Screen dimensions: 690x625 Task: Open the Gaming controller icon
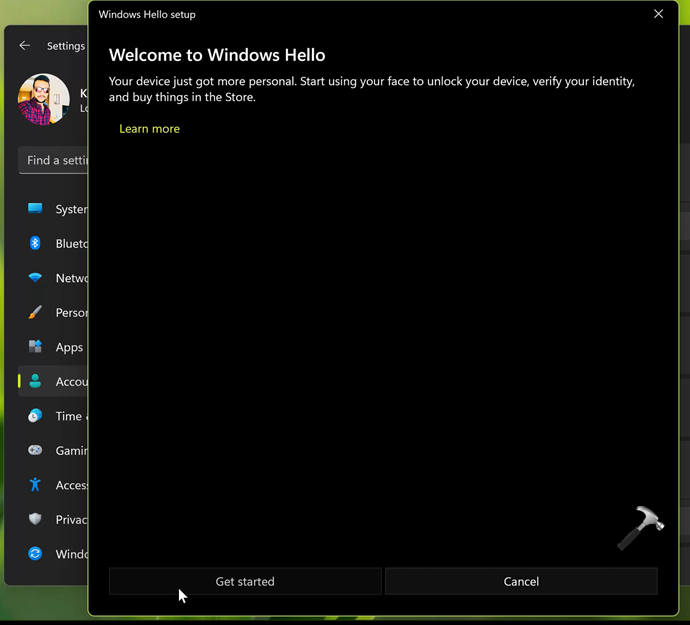(x=35, y=450)
